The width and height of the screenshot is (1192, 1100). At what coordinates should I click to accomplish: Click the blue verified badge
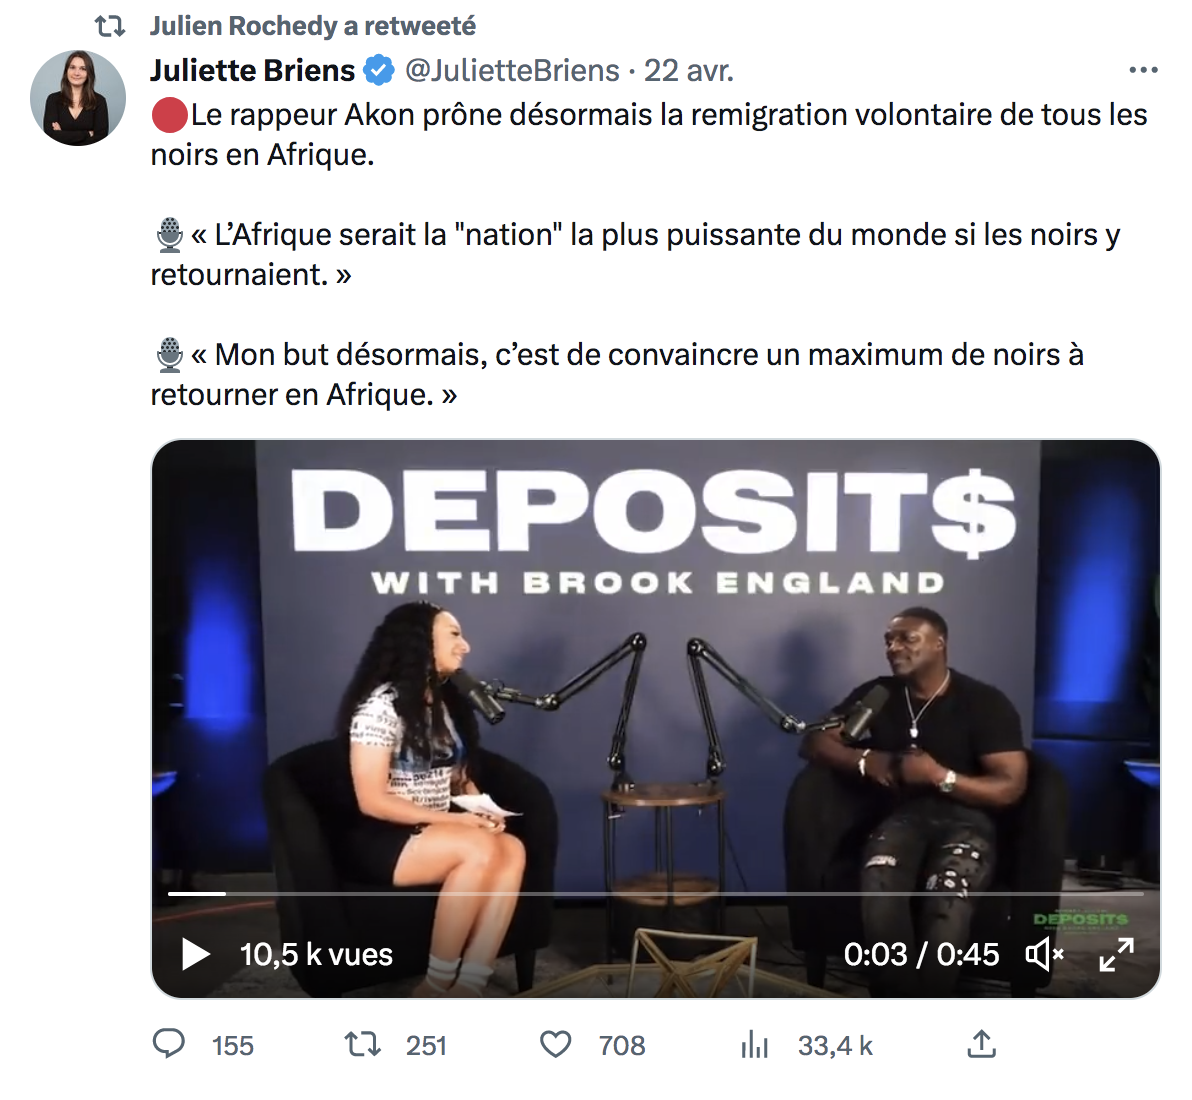pyautogui.click(x=379, y=71)
